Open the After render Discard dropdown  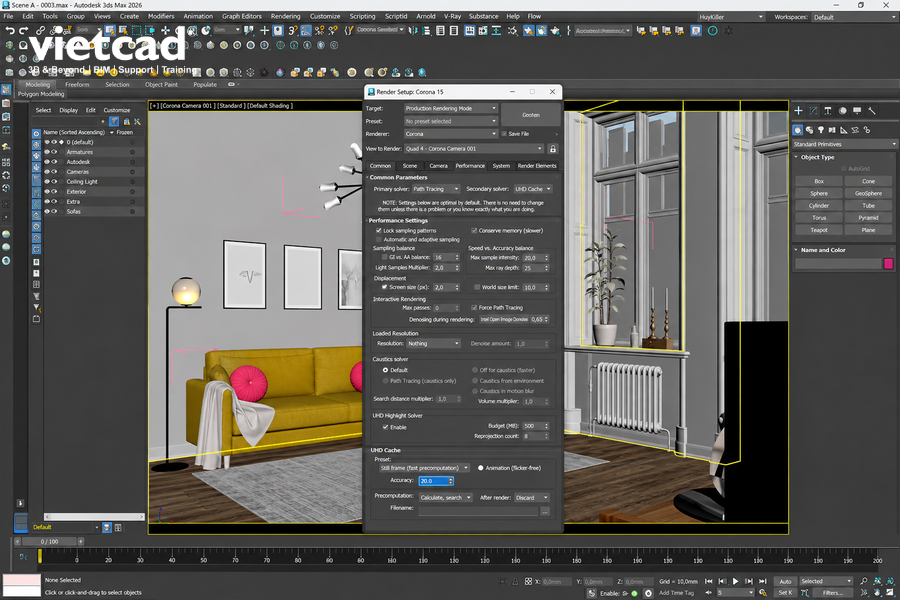[x=531, y=498]
